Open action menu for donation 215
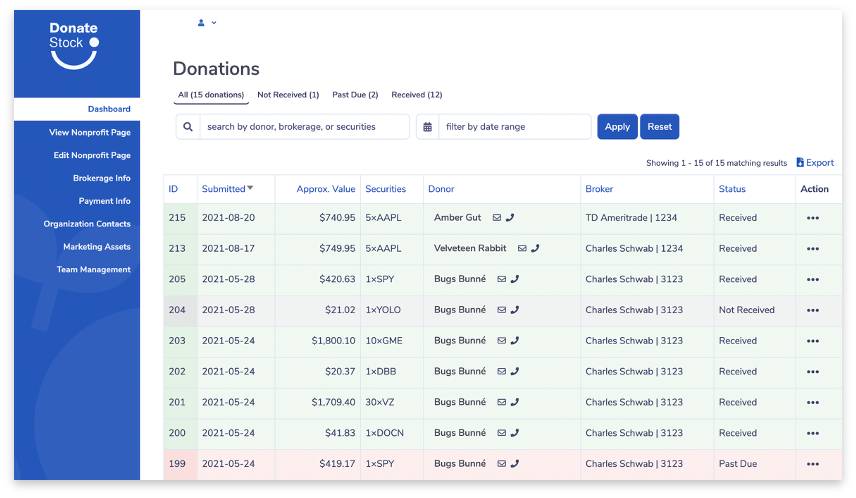Screen dimensions: 856x498 pos(813,218)
